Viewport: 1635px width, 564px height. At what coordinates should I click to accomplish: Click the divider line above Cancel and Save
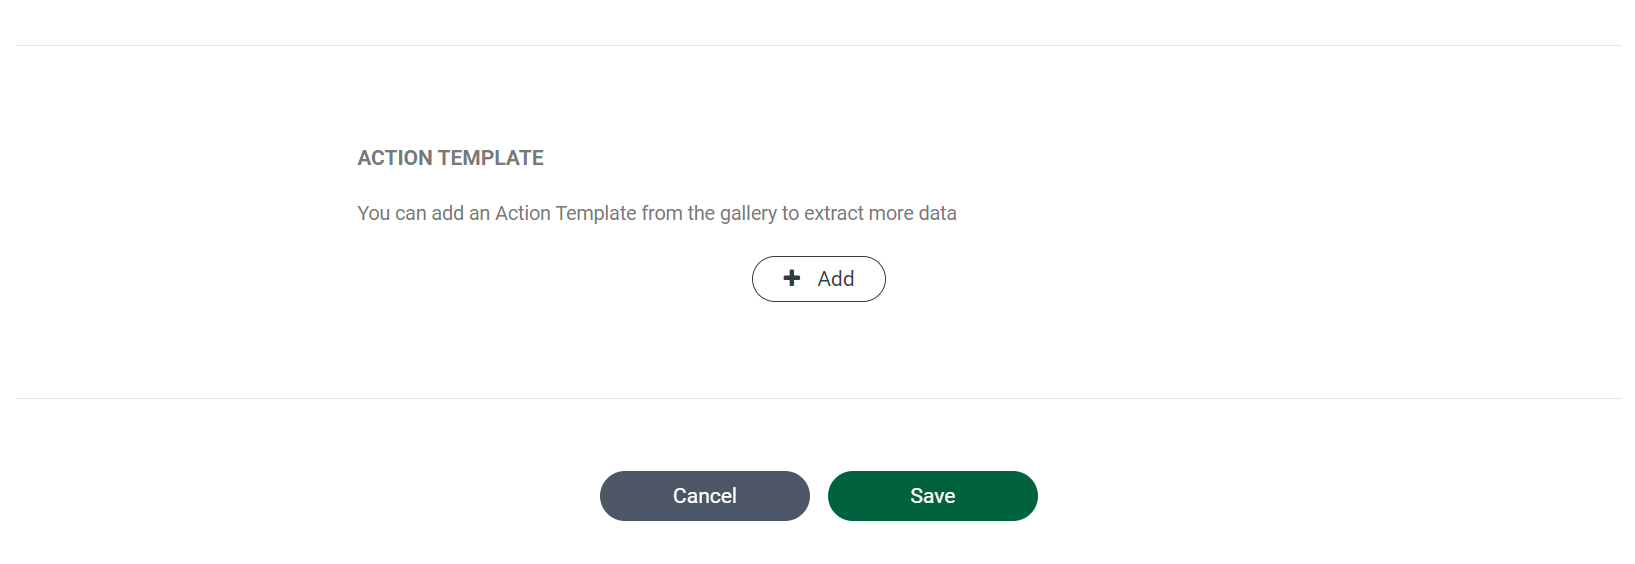click(x=818, y=398)
